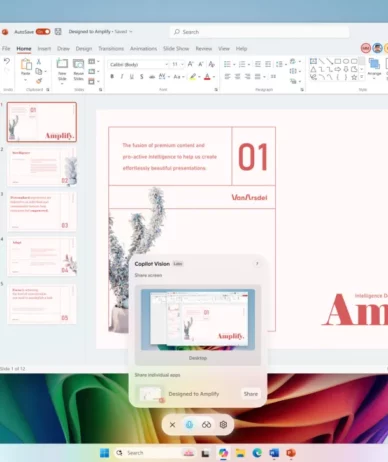Select the Format Painter brush icon
The width and height of the screenshot is (388, 462).
coord(39,81)
